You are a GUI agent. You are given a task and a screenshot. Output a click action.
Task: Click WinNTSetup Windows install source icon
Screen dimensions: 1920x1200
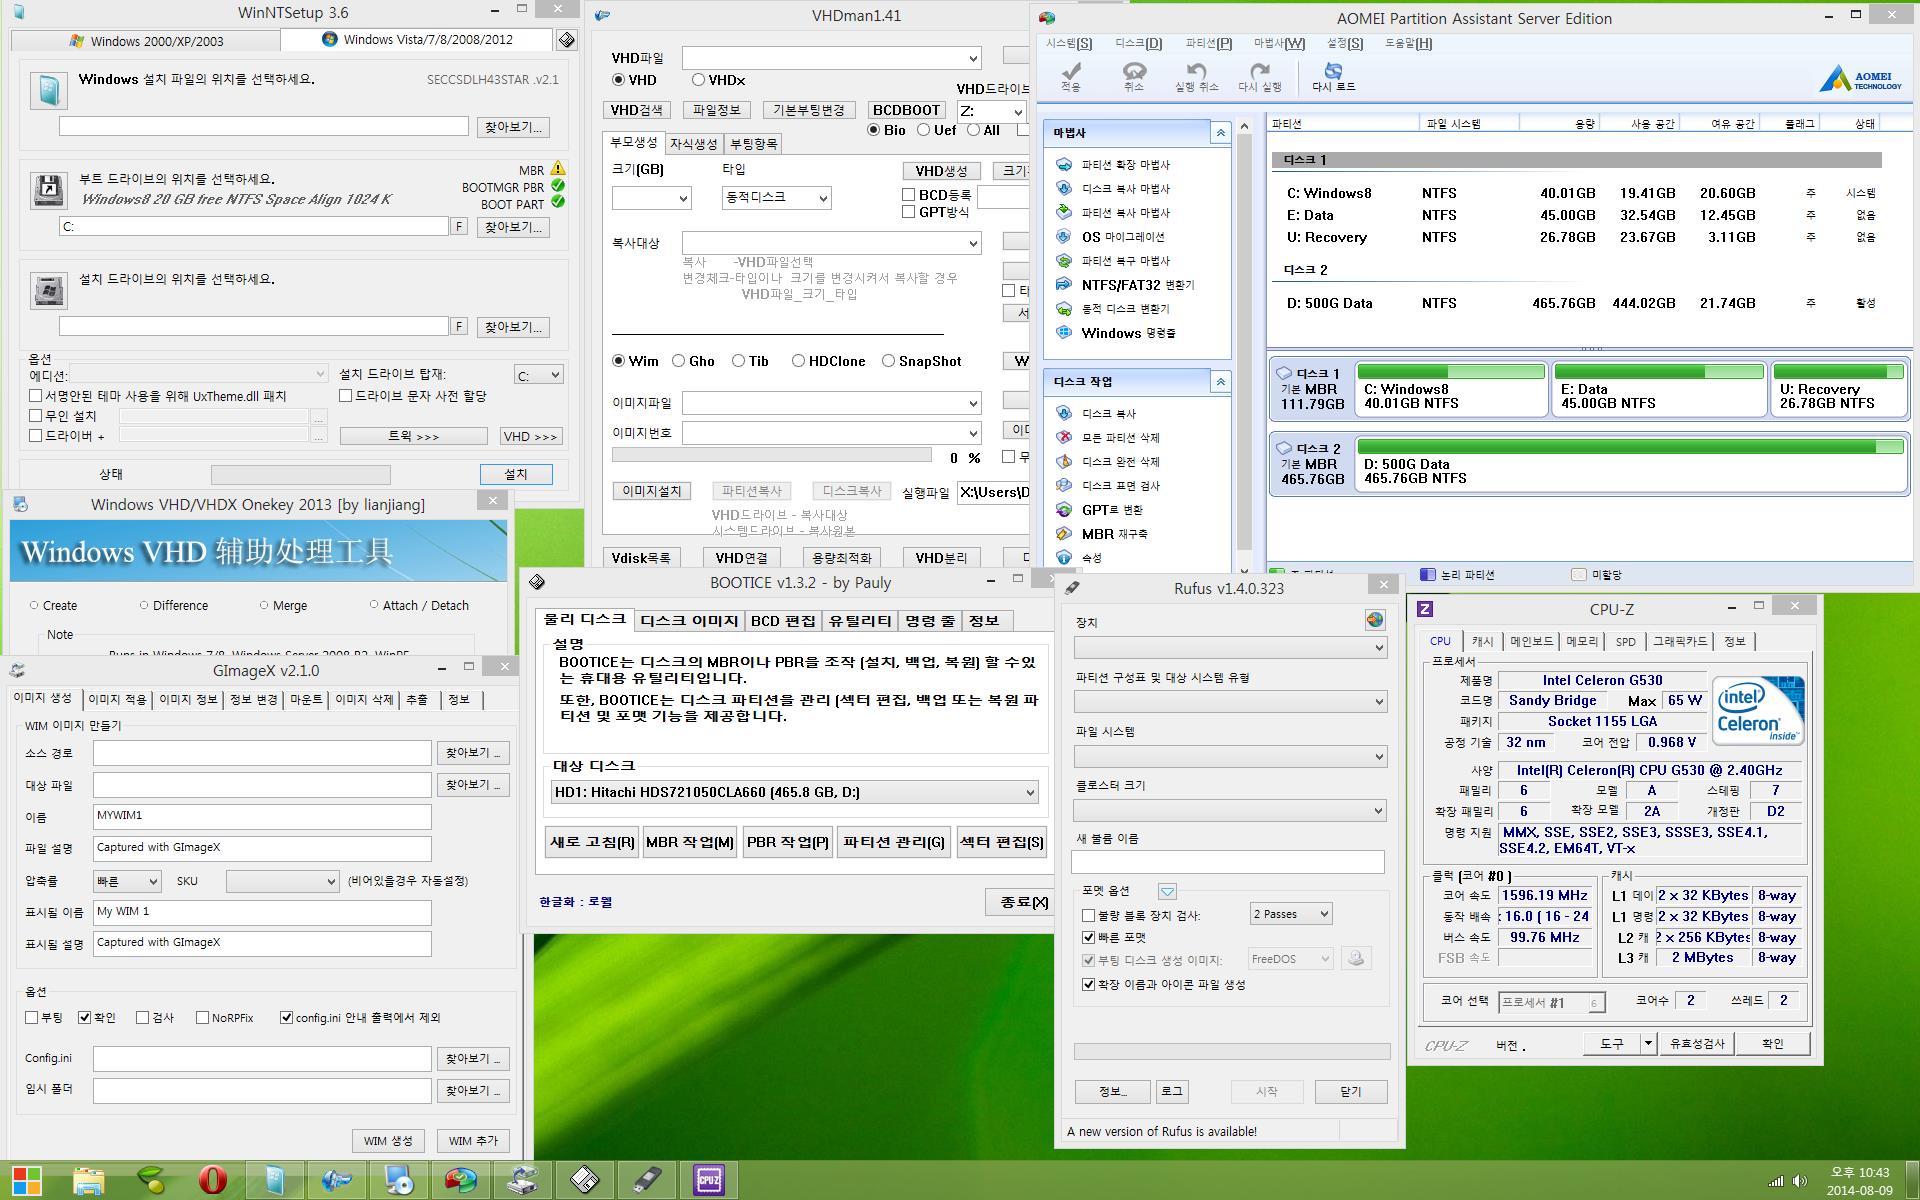click(47, 90)
